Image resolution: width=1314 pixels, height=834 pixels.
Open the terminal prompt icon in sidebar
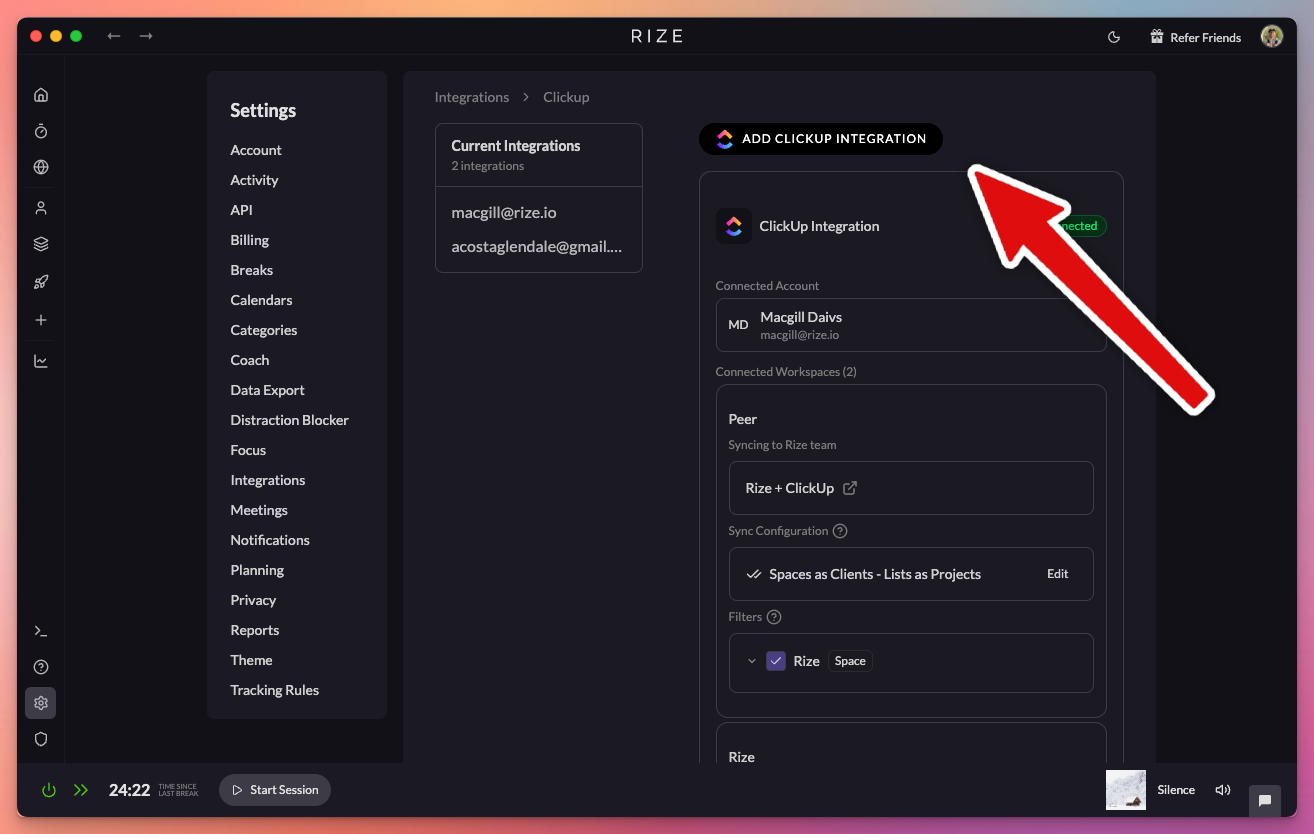click(41, 631)
